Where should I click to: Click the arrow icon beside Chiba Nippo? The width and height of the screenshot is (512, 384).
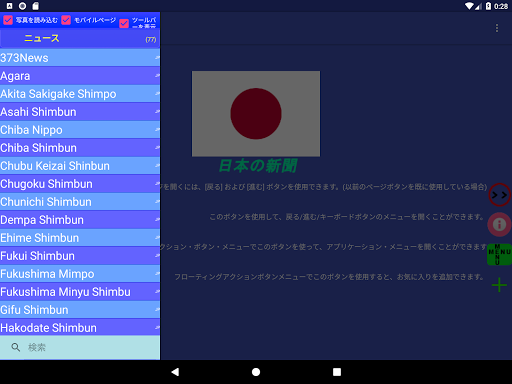coord(157,130)
